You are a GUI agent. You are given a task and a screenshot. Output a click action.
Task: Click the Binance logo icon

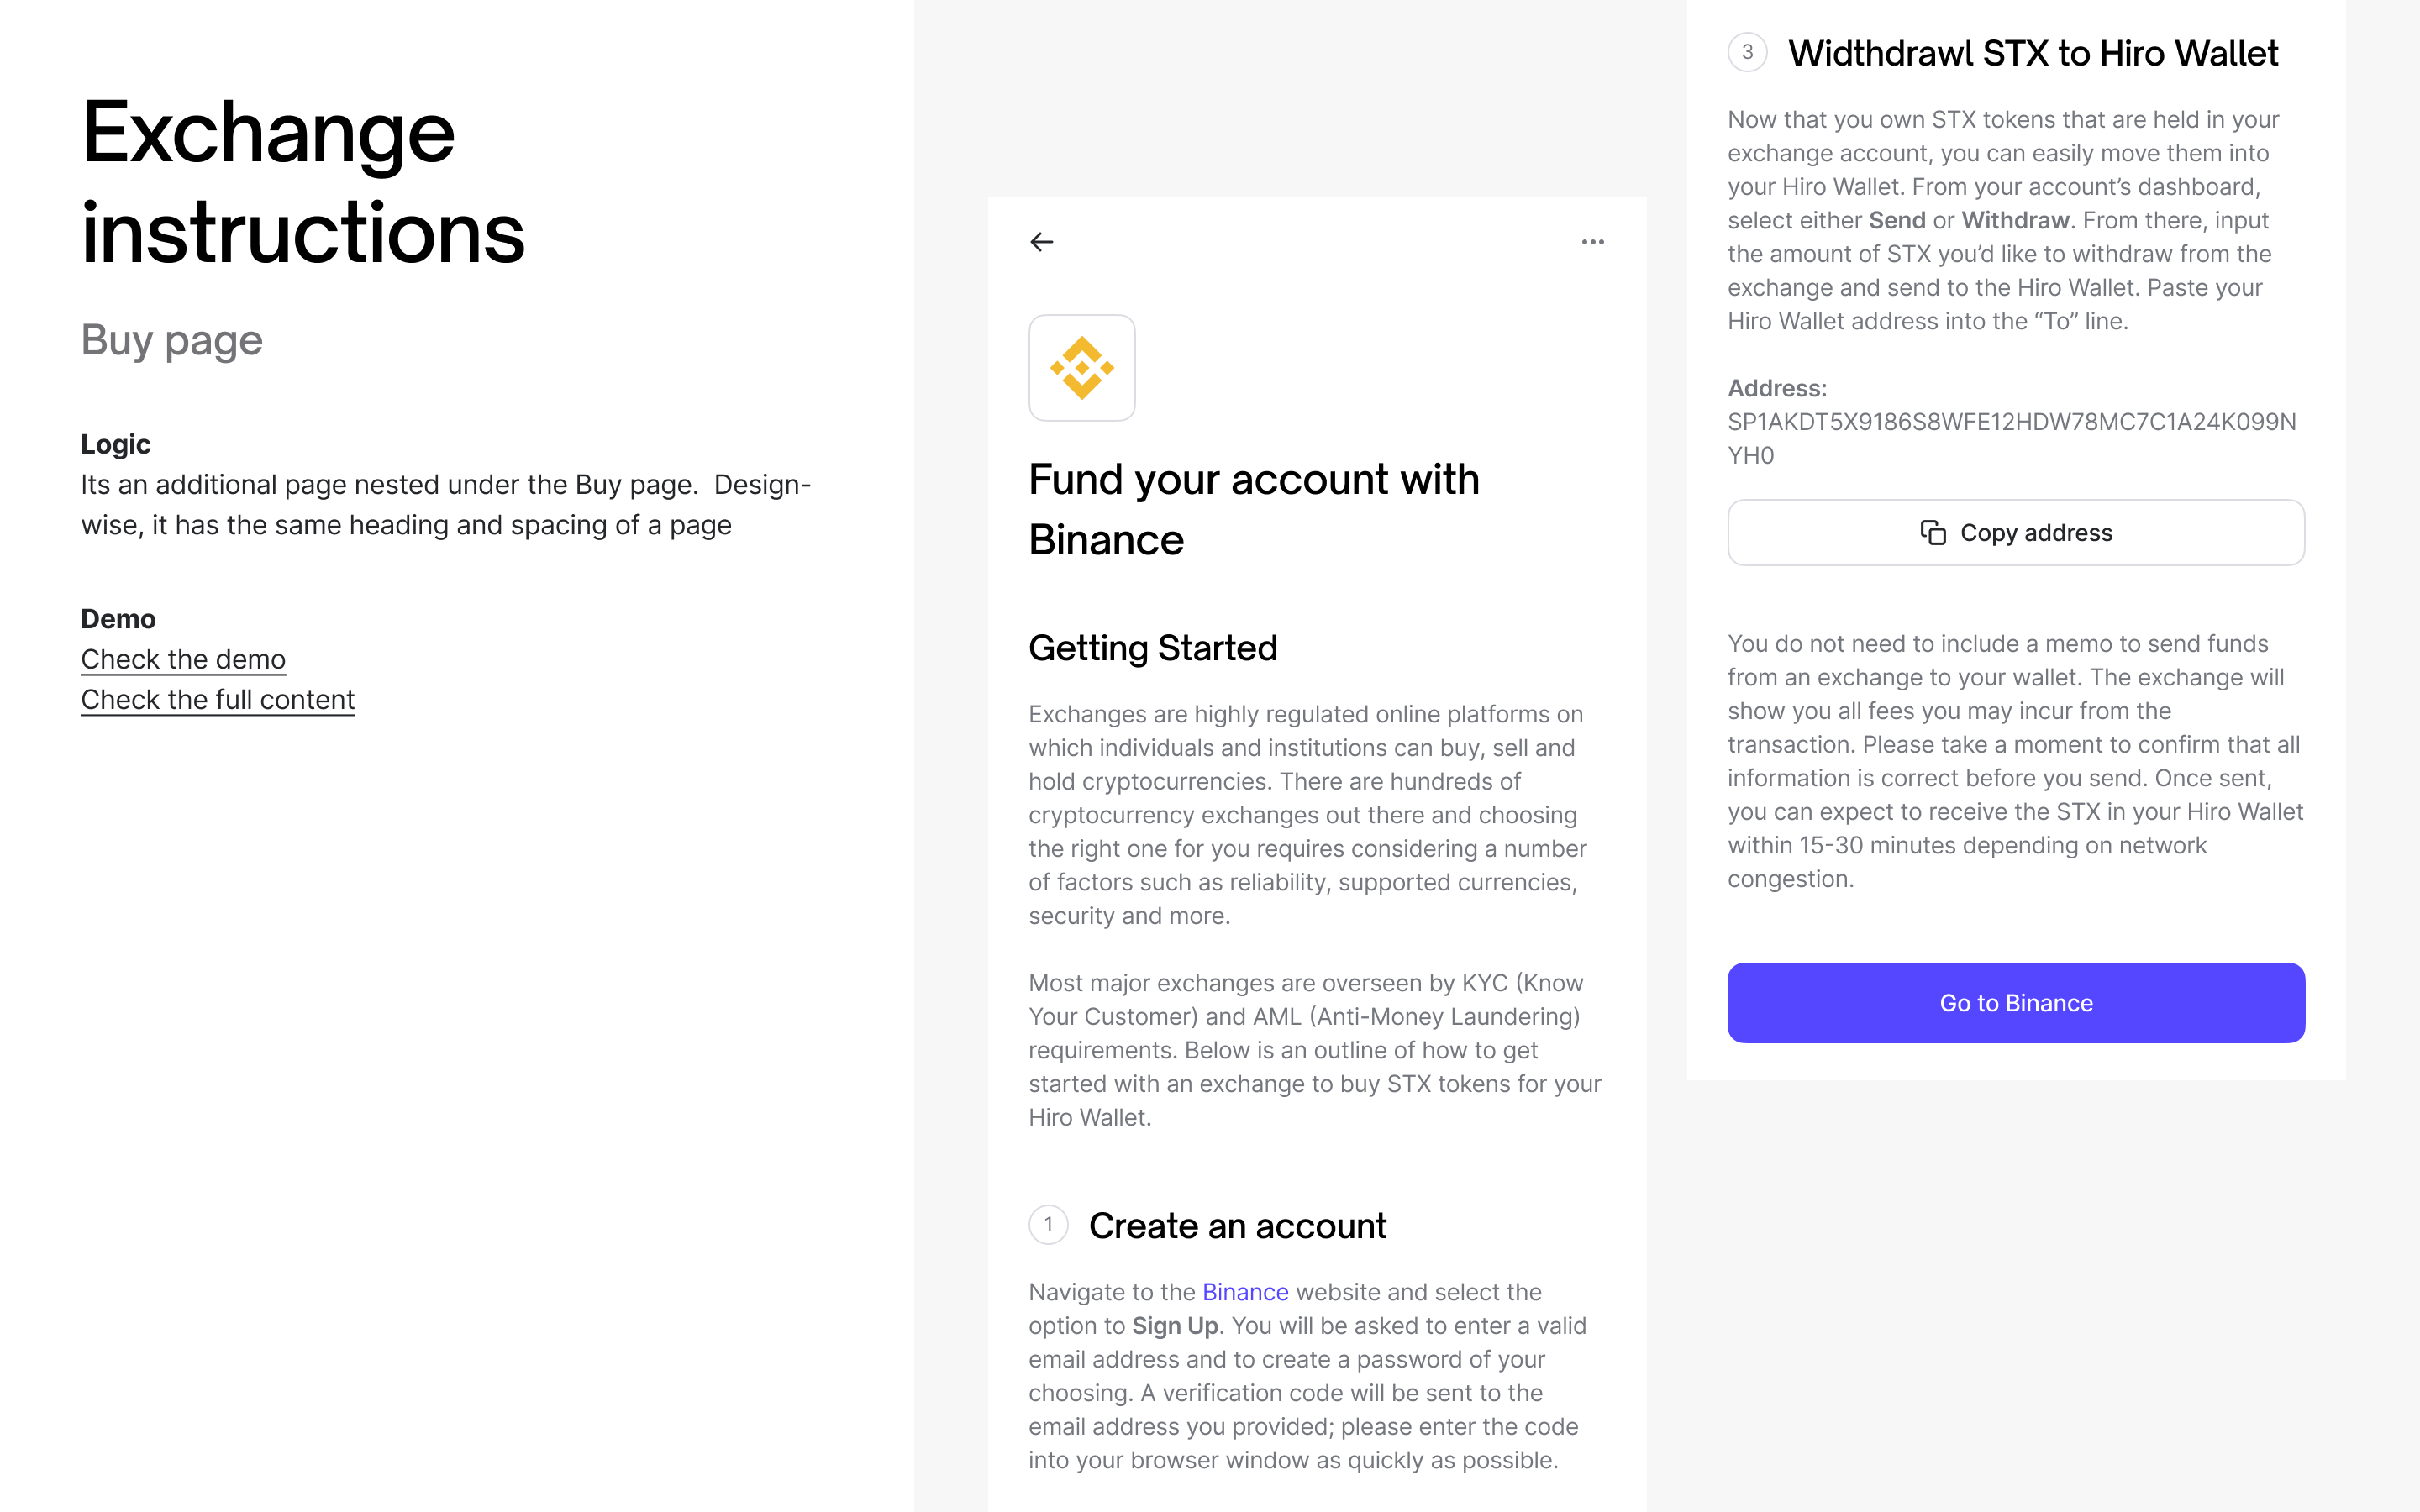[x=1082, y=368]
